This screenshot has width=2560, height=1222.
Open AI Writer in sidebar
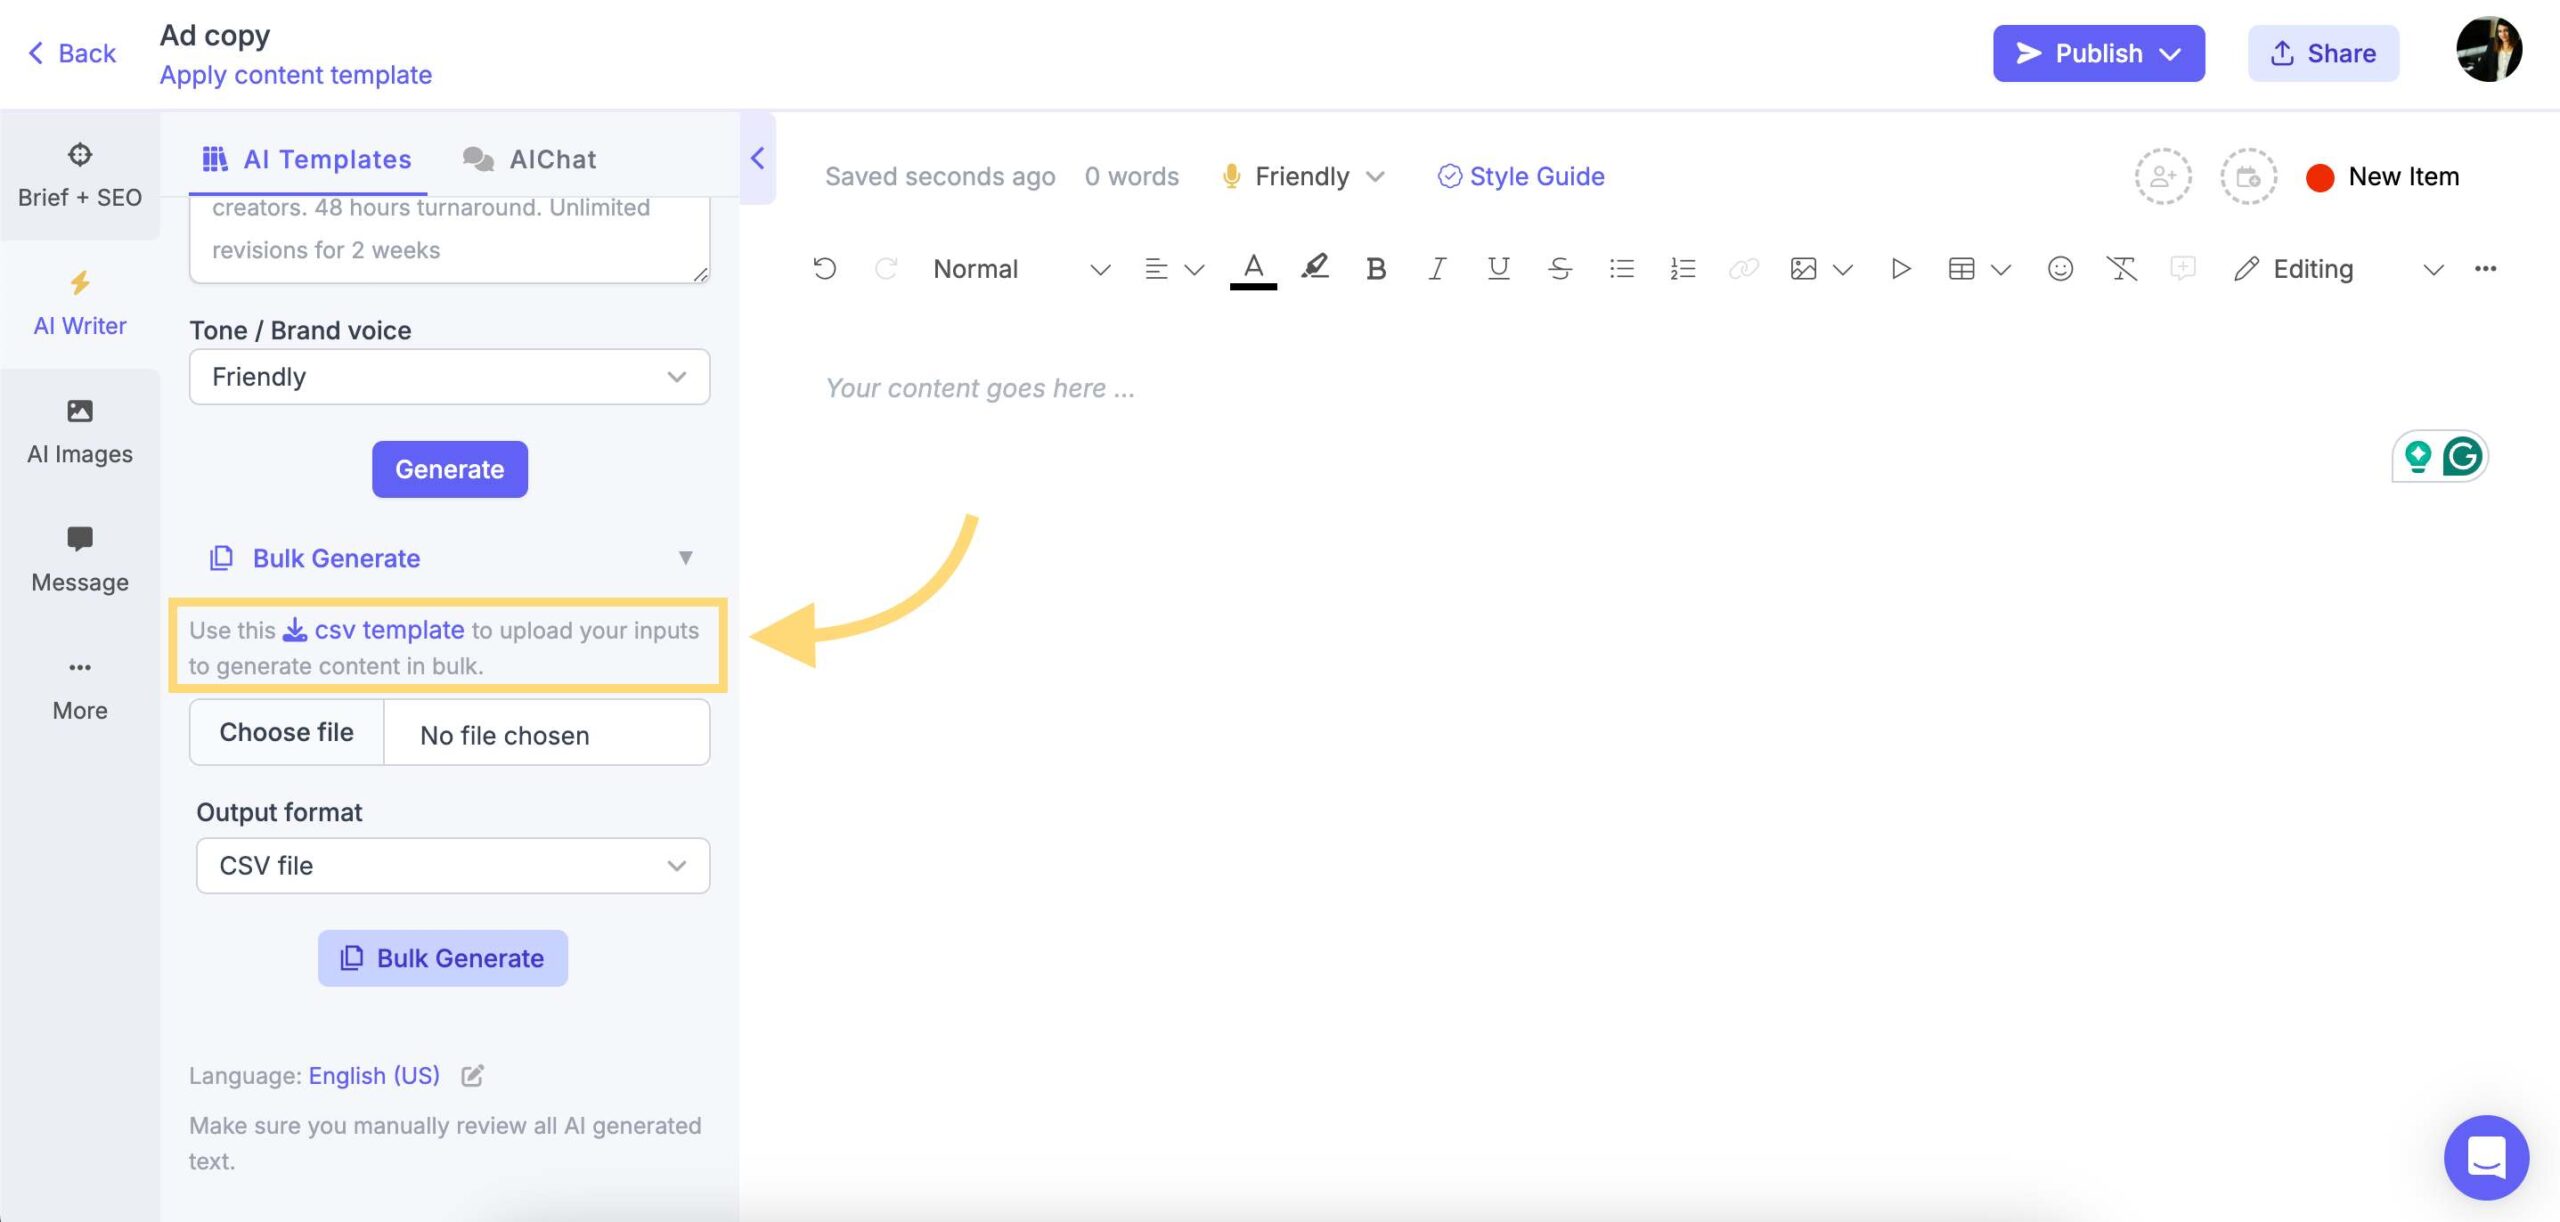click(x=80, y=304)
